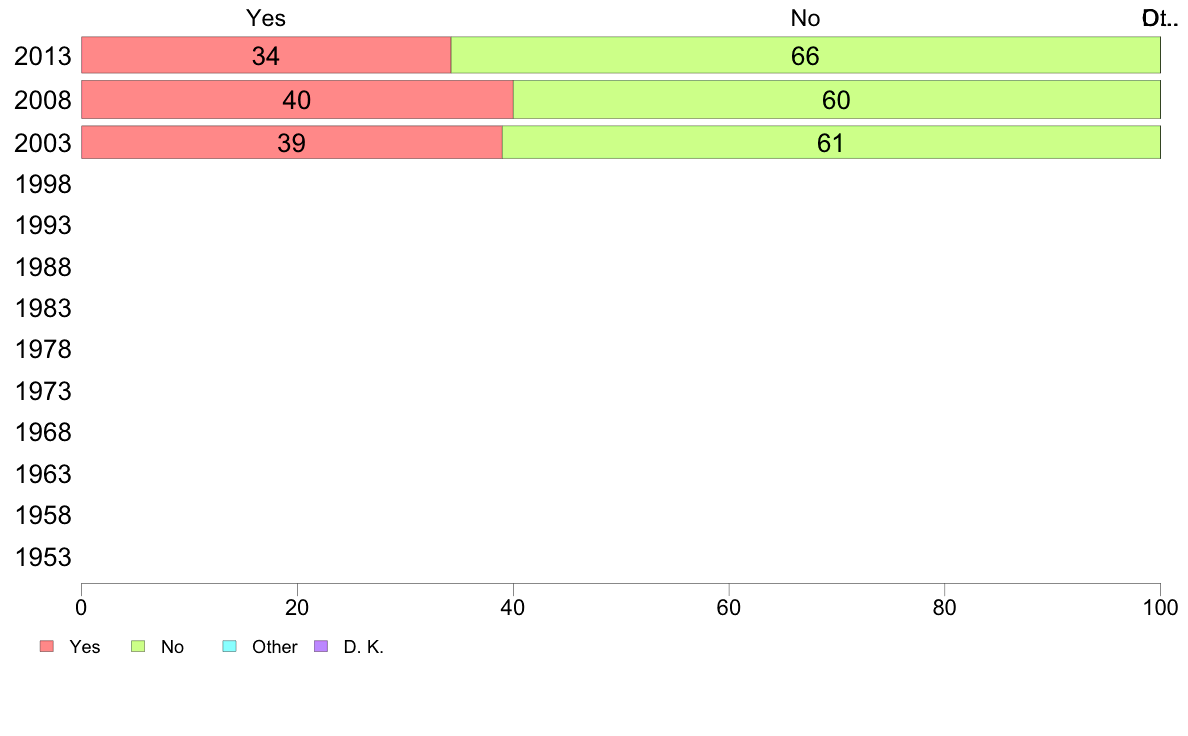Click the 1953 year label
This screenshot has height=736, width=1188.
[43, 557]
